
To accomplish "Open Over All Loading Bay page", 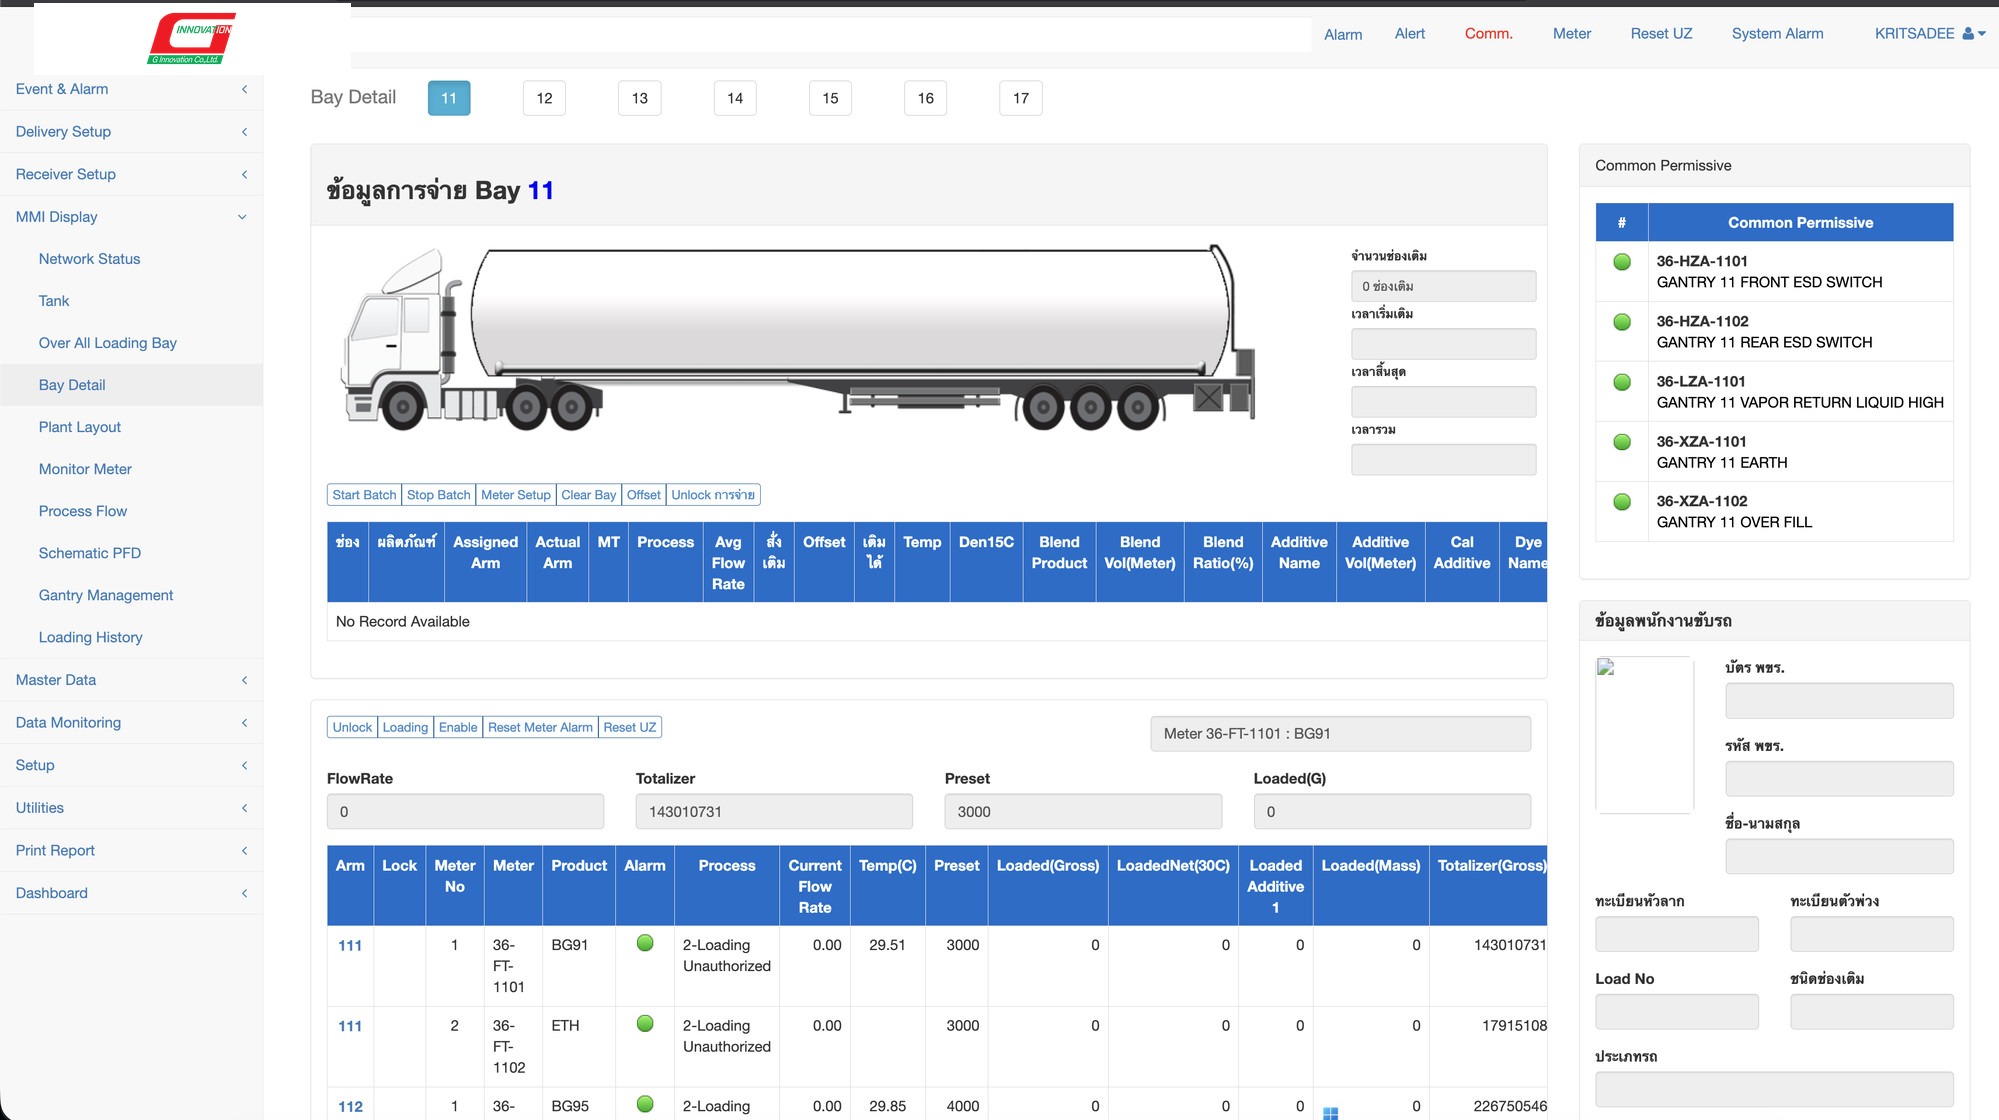I will [107, 343].
